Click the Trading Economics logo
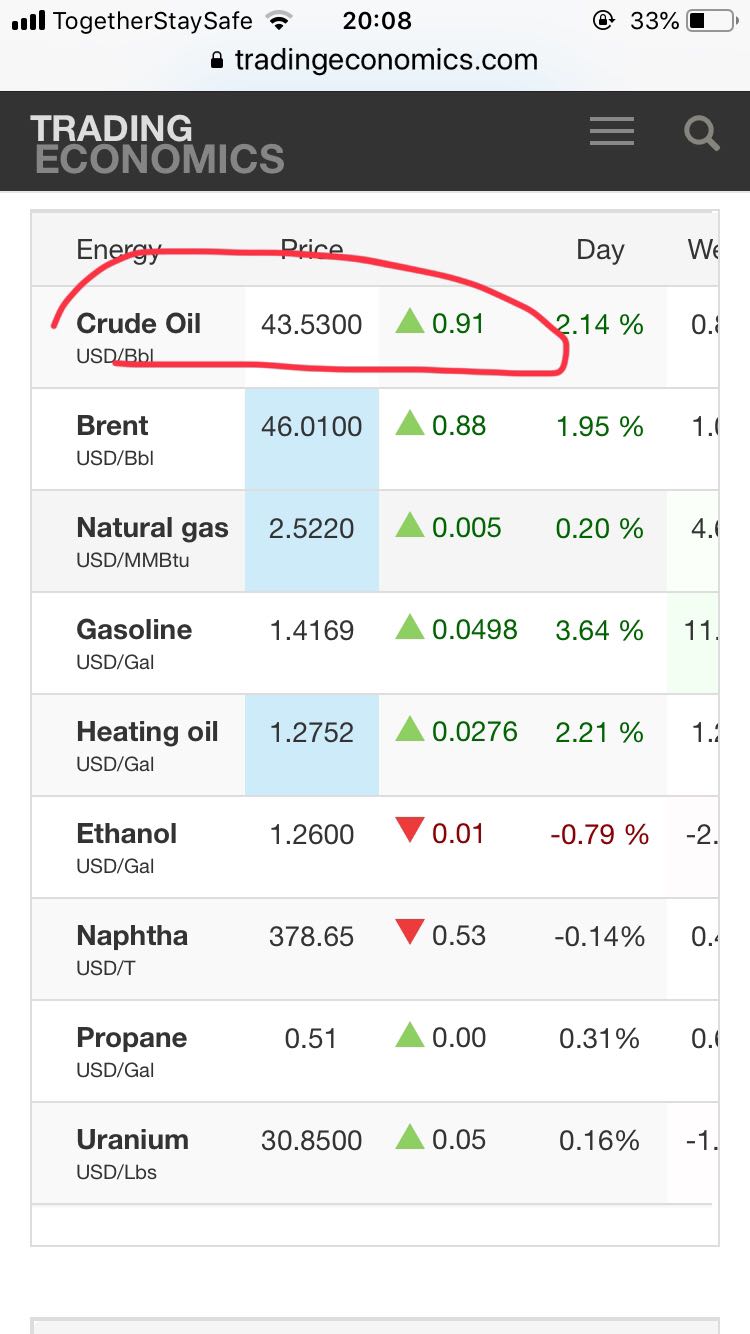 point(157,143)
